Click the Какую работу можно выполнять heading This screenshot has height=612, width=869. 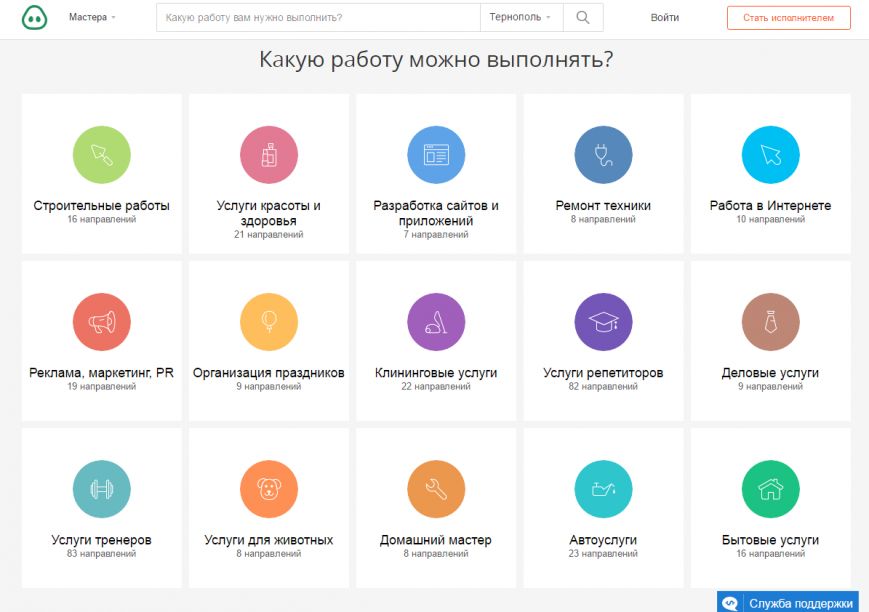[436, 59]
